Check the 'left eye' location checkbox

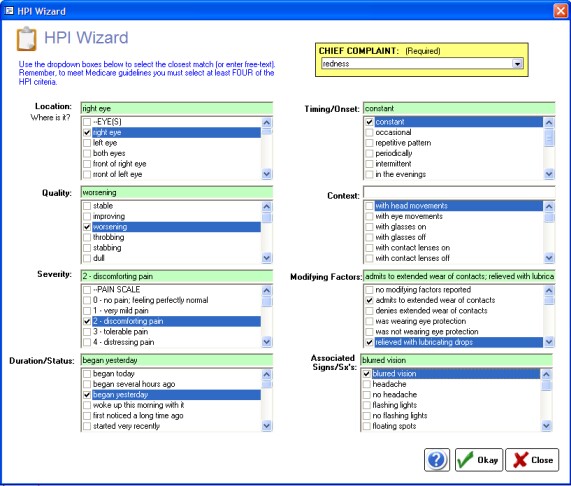pos(87,143)
